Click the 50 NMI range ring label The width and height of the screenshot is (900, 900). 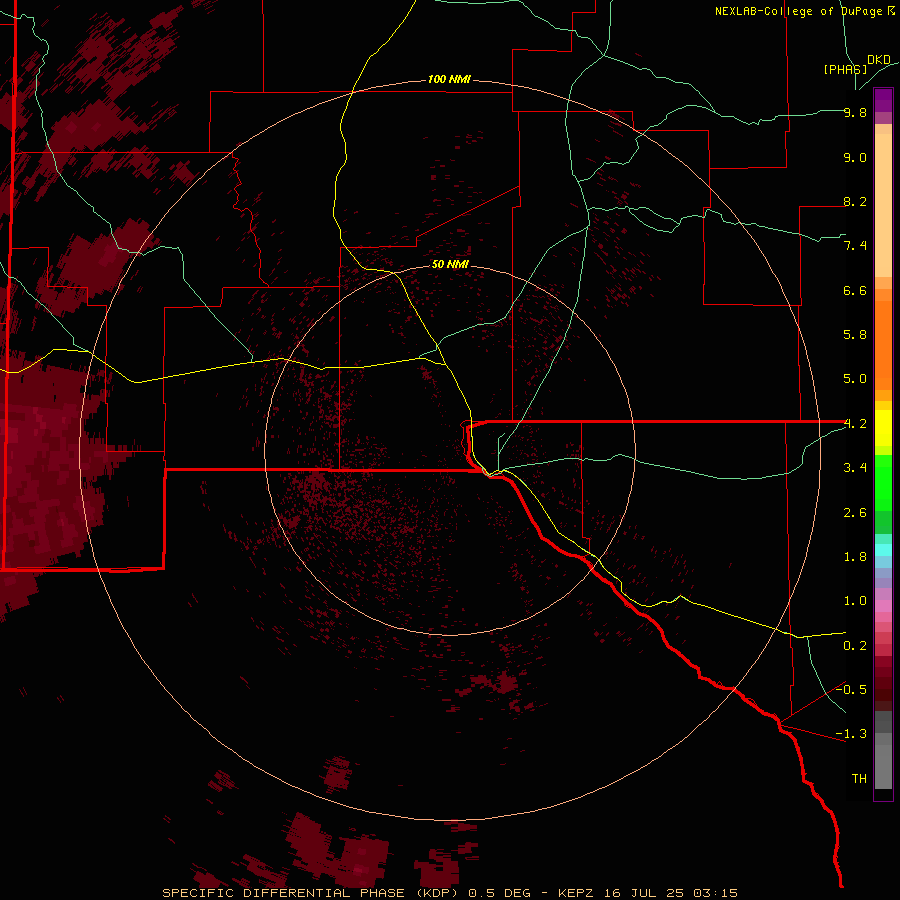[x=450, y=264]
